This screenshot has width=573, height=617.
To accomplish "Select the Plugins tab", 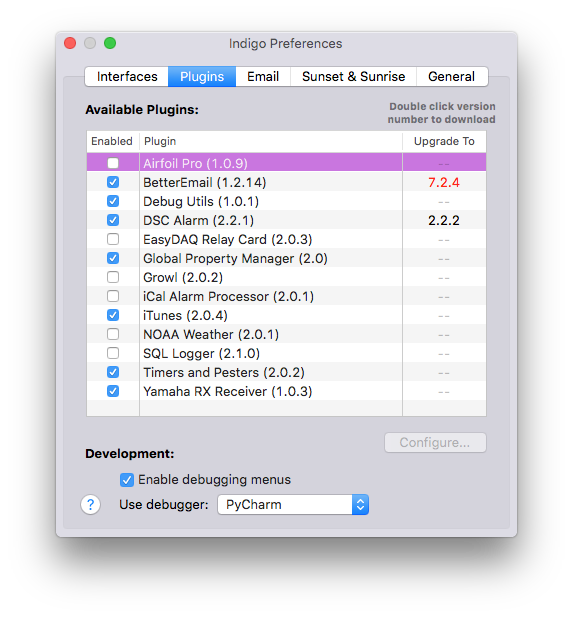I will pos(202,76).
